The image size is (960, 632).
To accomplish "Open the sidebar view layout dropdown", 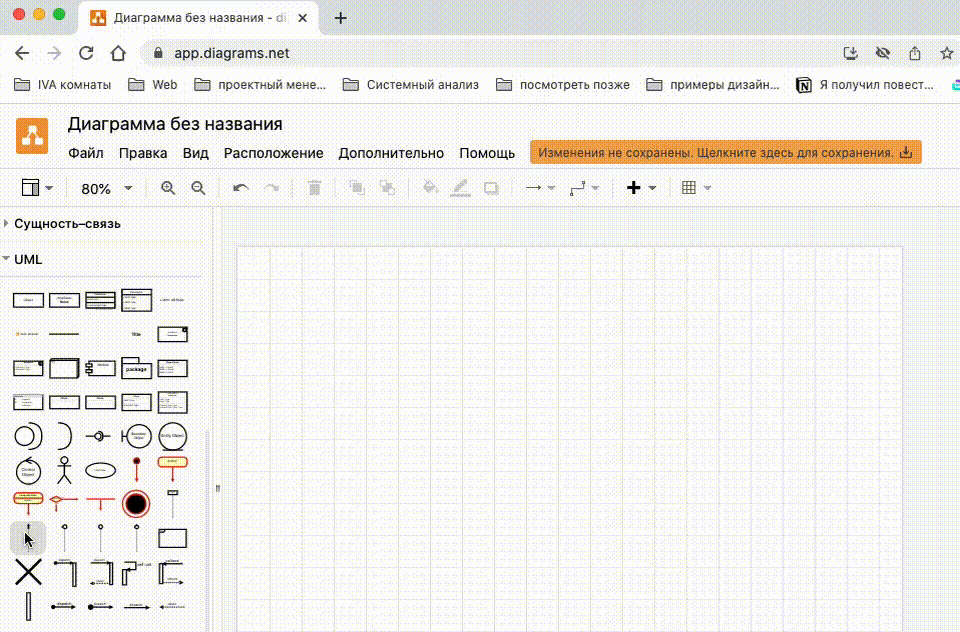I will point(37,188).
